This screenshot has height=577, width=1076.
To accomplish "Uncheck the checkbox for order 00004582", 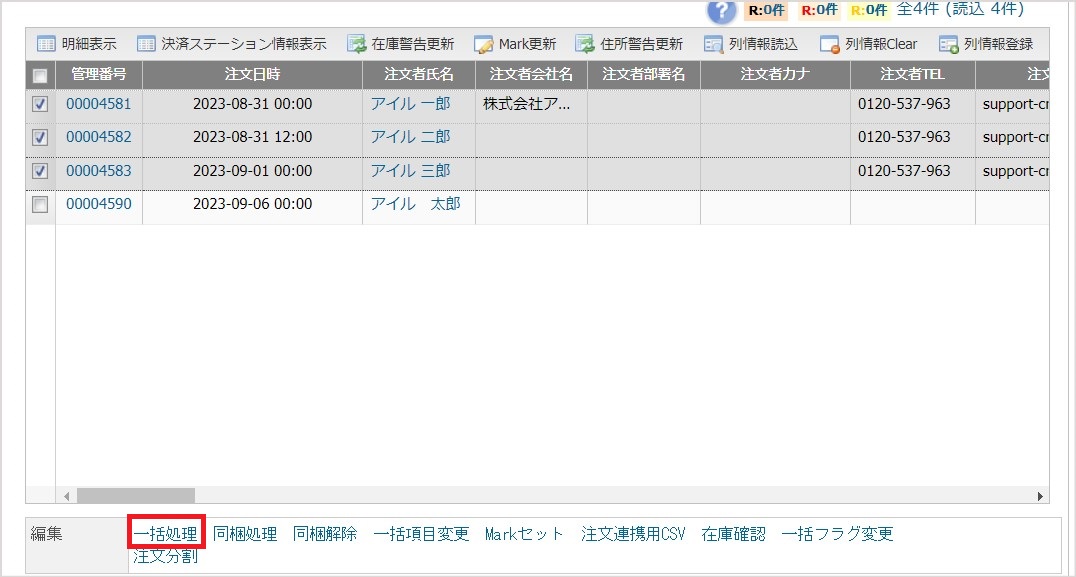I will click(x=40, y=137).
